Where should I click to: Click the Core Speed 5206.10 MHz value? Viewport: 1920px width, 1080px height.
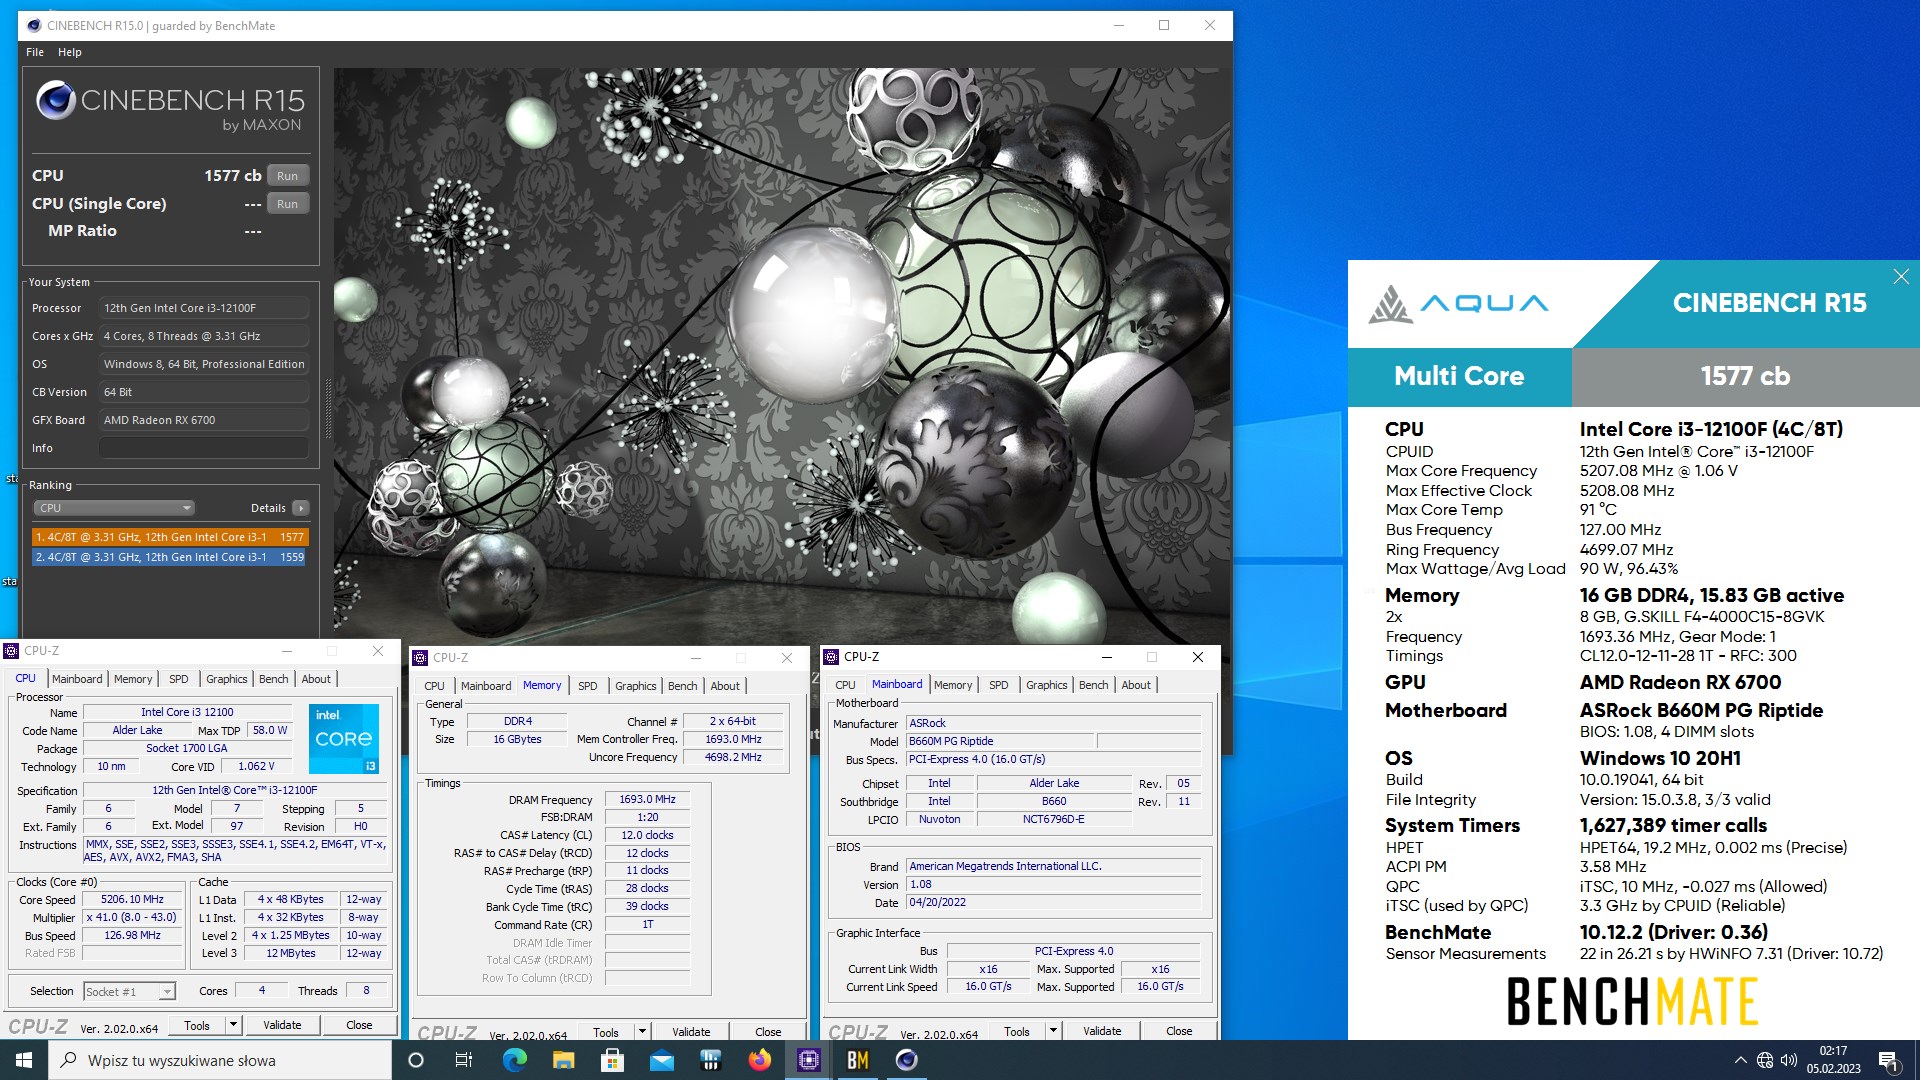(133, 899)
